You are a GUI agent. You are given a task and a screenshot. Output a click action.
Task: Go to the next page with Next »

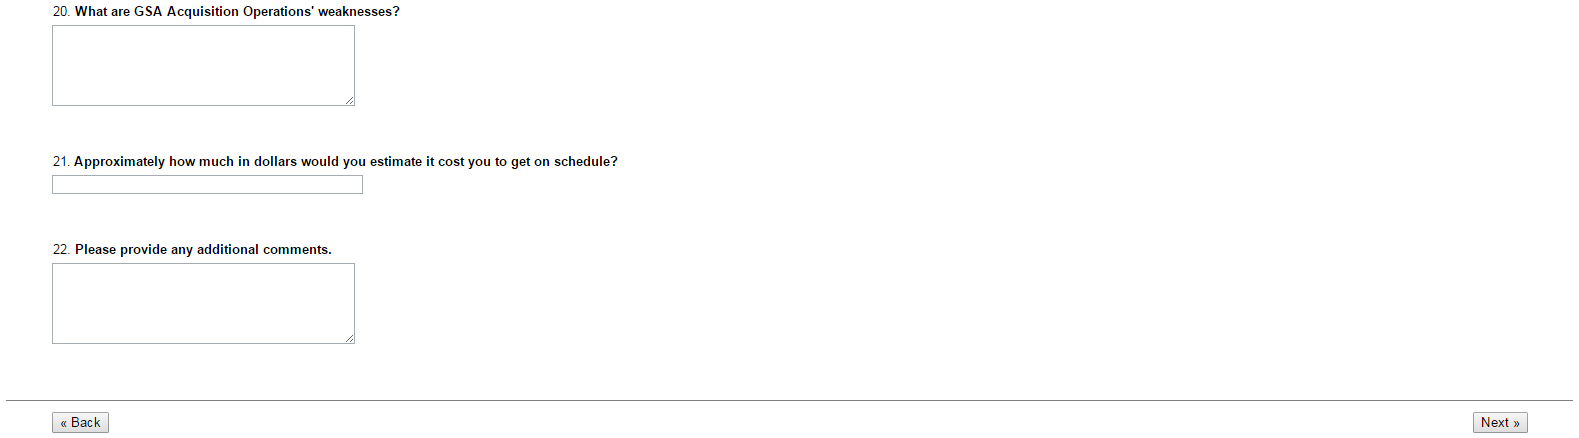(1500, 423)
